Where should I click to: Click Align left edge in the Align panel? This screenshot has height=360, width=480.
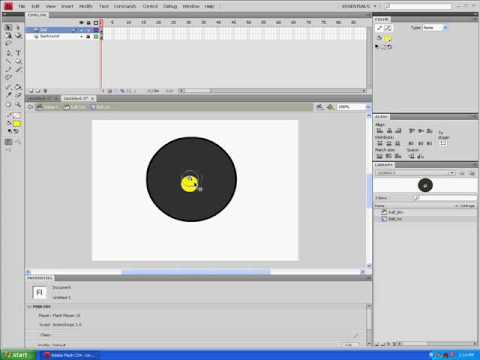point(380,131)
